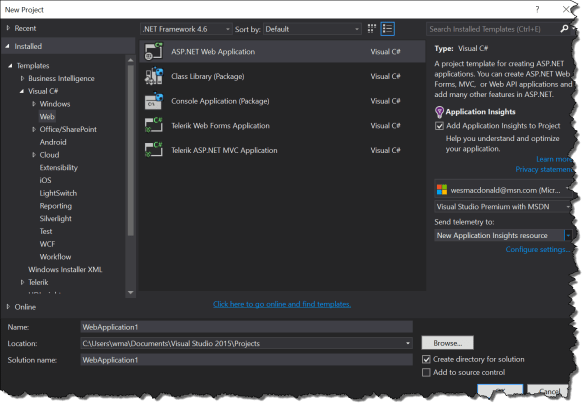The width and height of the screenshot is (587, 409).
Task: Collapse the Templates tree node
Action: pos(10,65)
